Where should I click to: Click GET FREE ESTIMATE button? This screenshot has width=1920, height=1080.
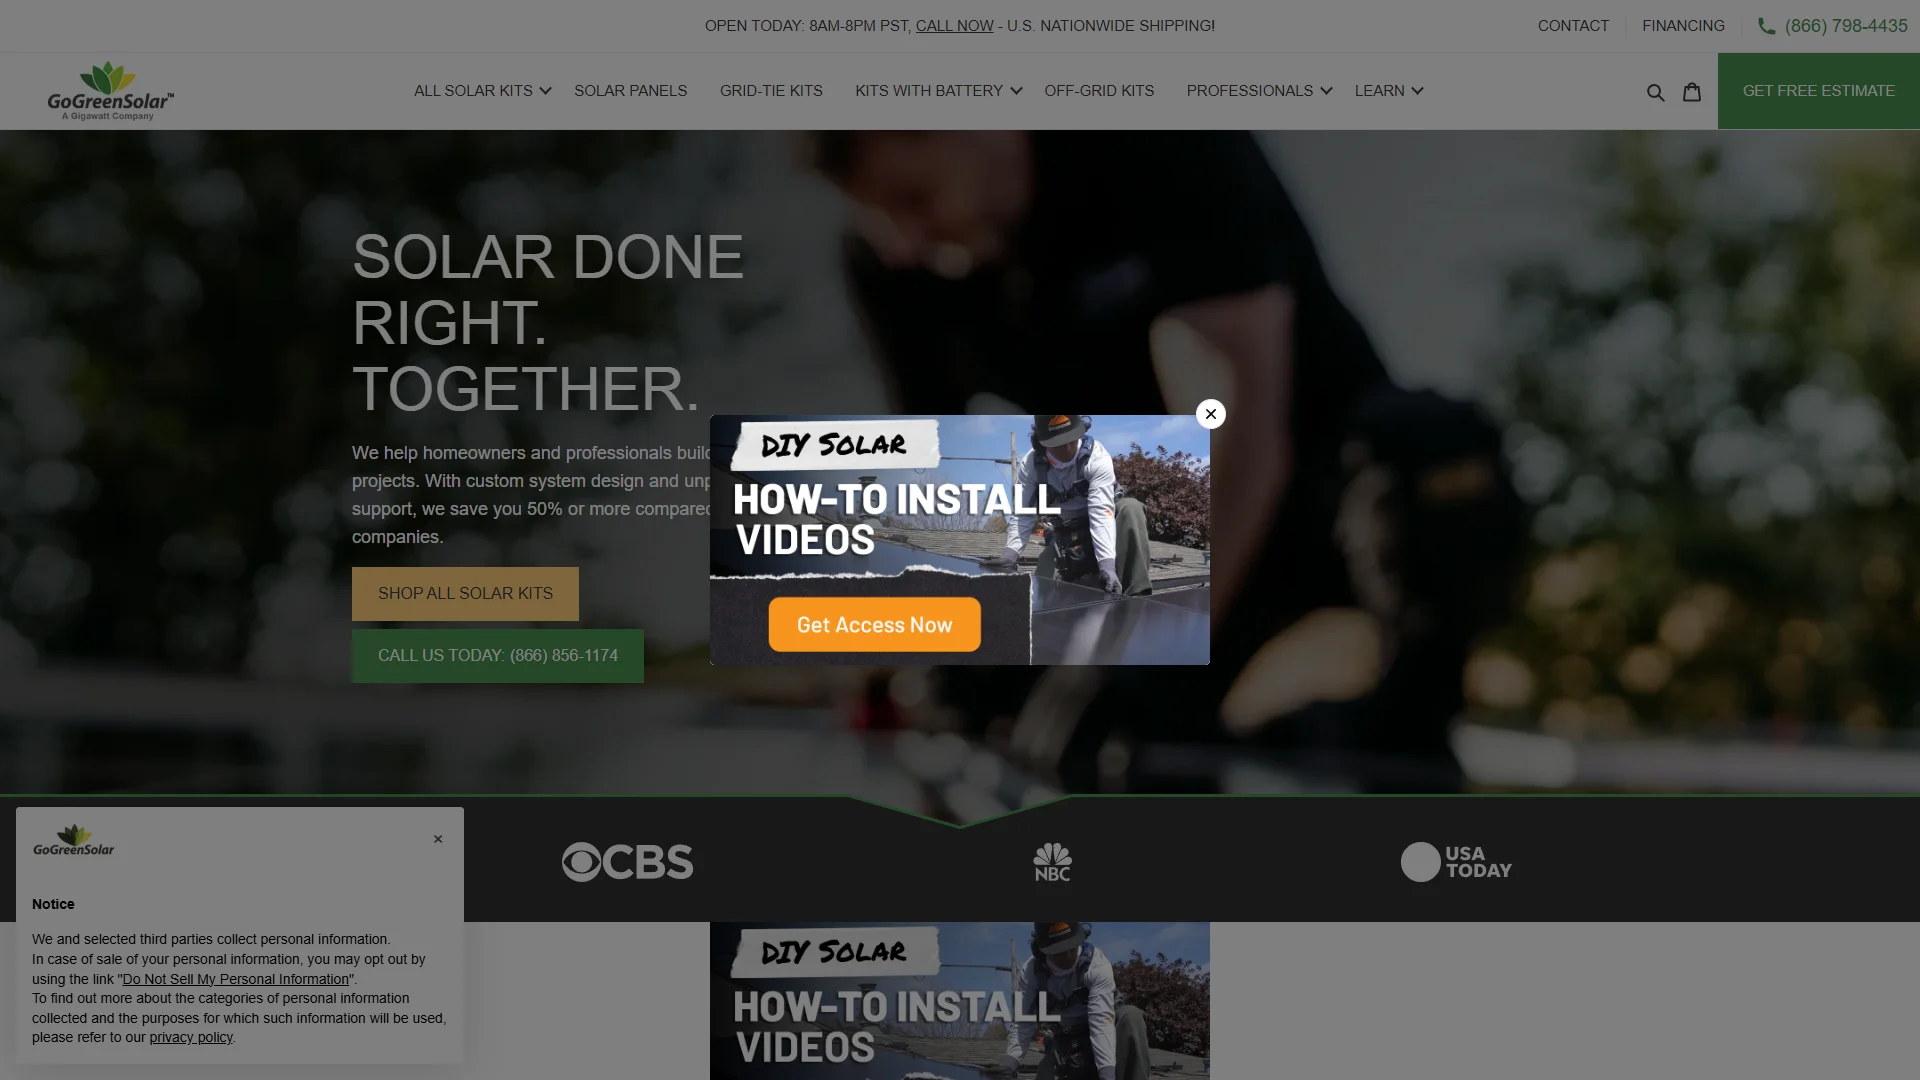coord(1819,91)
